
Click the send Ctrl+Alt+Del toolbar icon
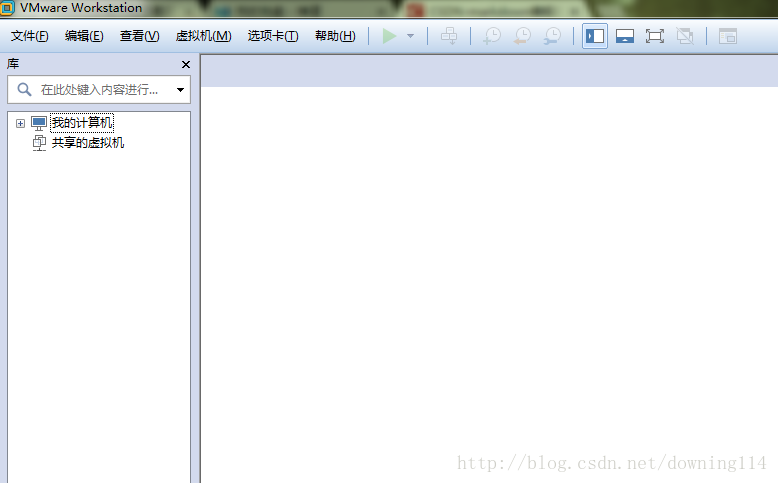pyautogui.click(x=449, y=36)
